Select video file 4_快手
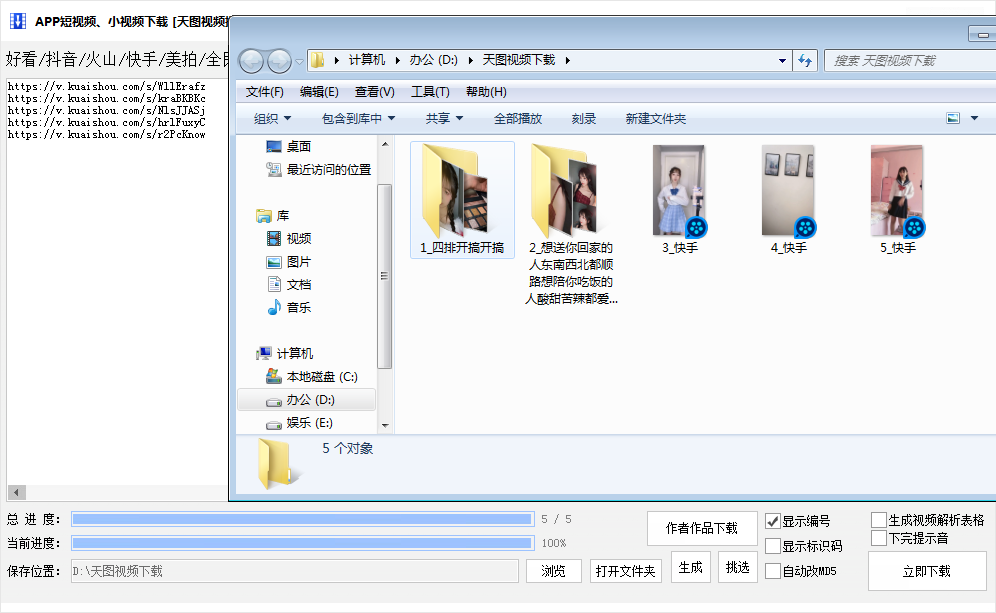 pos(788,200)
